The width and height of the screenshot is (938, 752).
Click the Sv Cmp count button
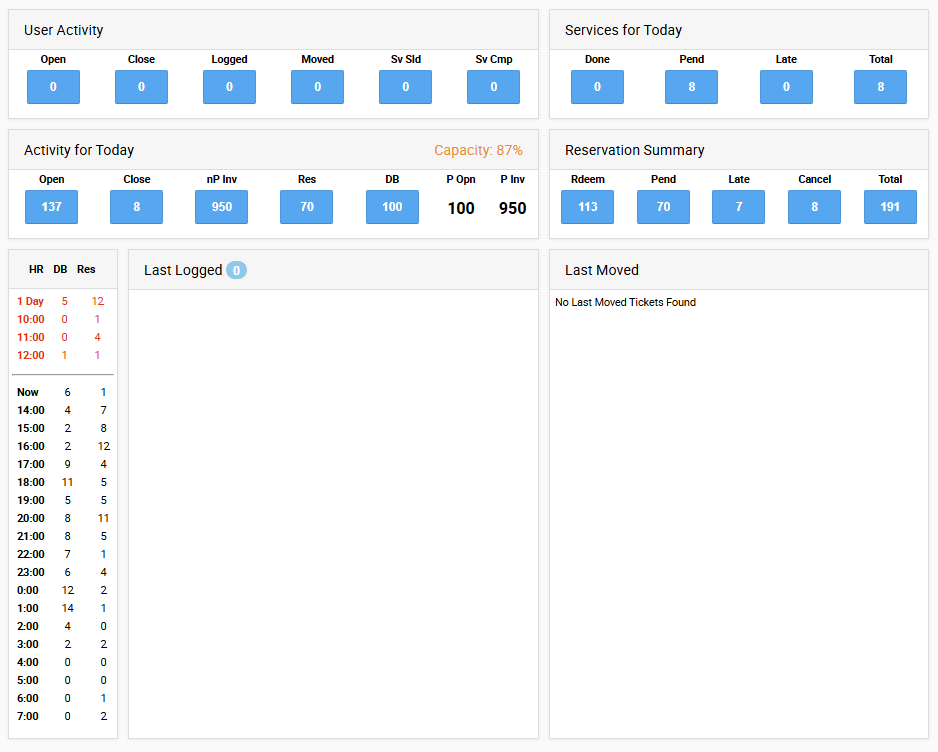coord(493,87)
